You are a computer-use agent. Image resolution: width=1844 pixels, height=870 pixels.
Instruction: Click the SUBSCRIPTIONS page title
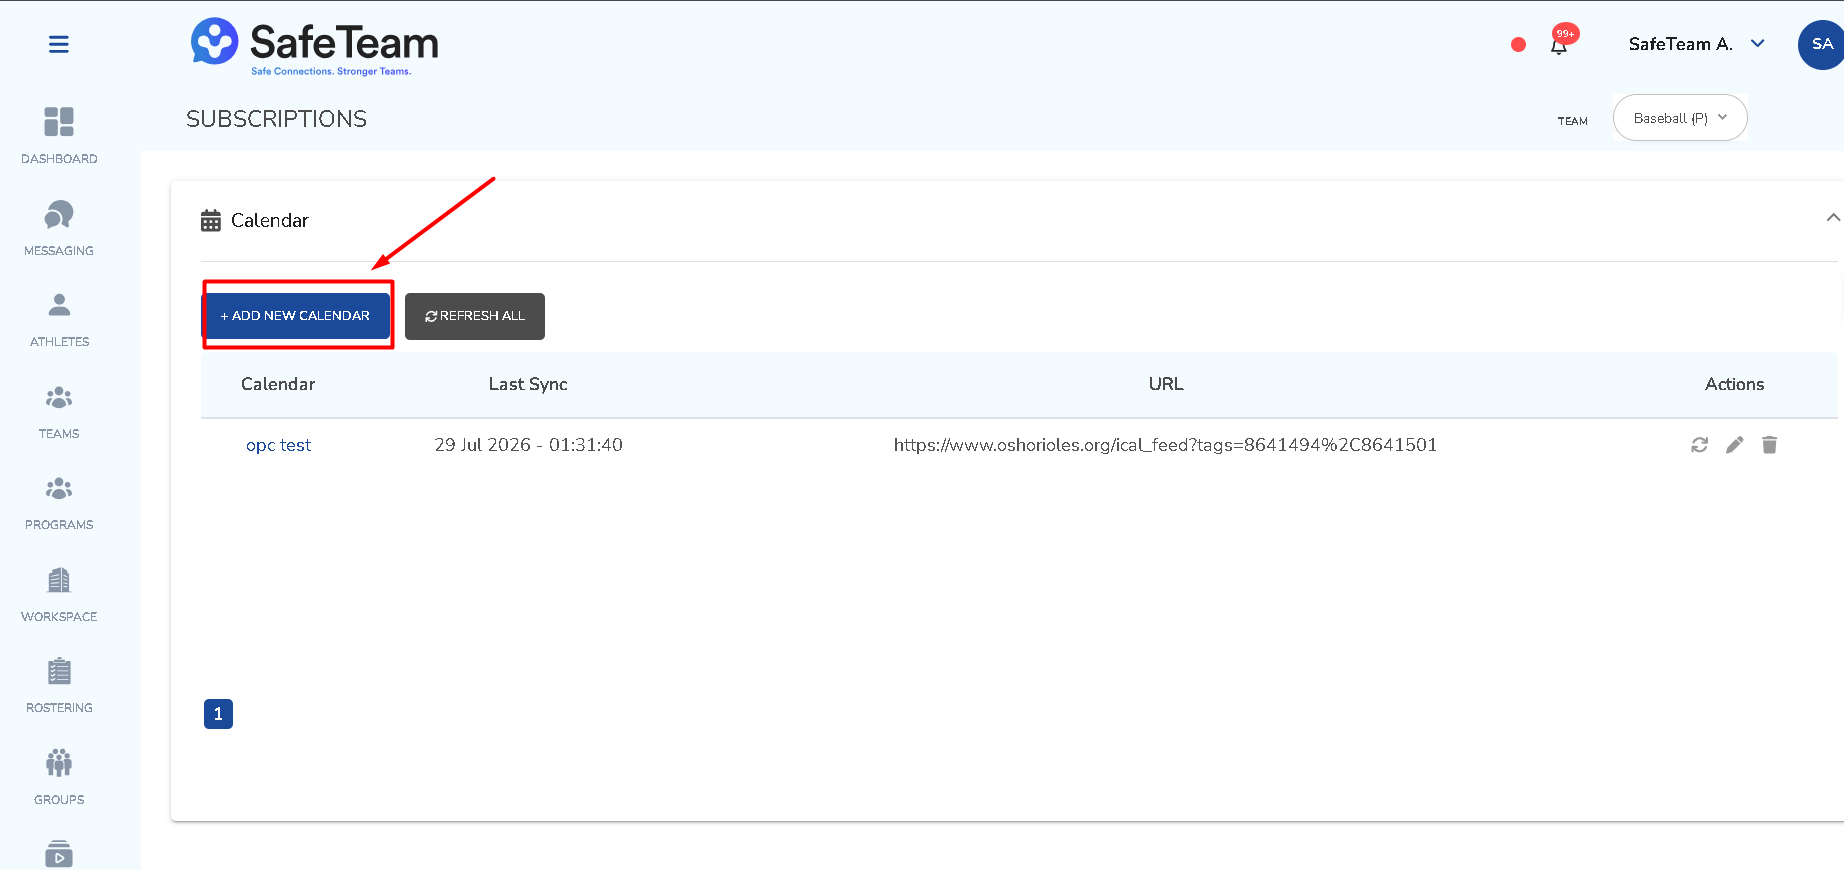276,119
